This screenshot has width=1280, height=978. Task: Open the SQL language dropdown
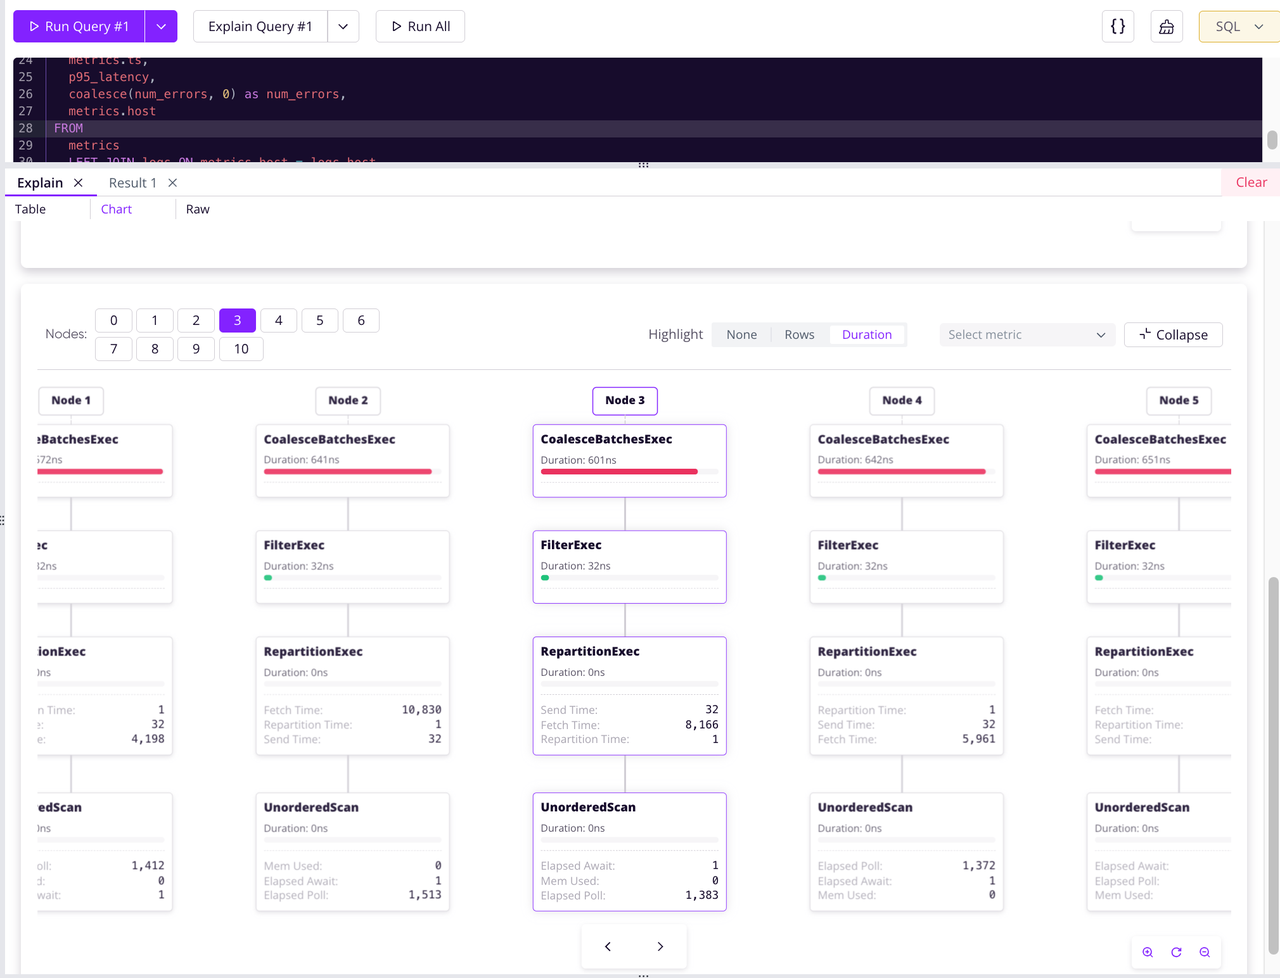coord(1238,27)
